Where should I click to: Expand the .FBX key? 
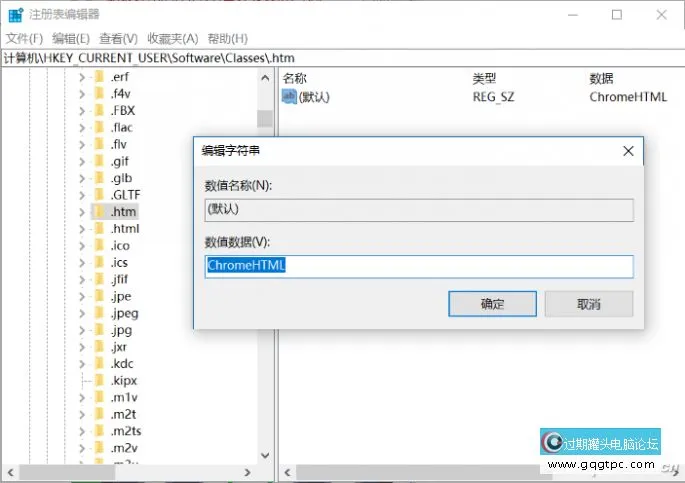click(x=82, y=111)
